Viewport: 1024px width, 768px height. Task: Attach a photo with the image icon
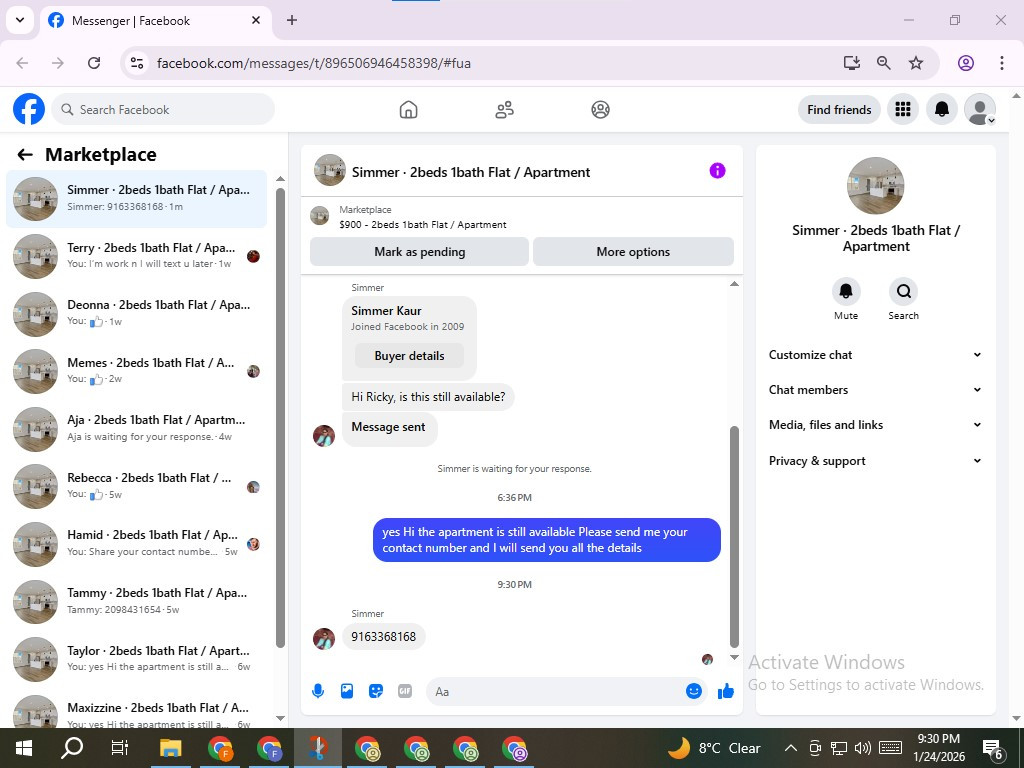click(347, 691)
